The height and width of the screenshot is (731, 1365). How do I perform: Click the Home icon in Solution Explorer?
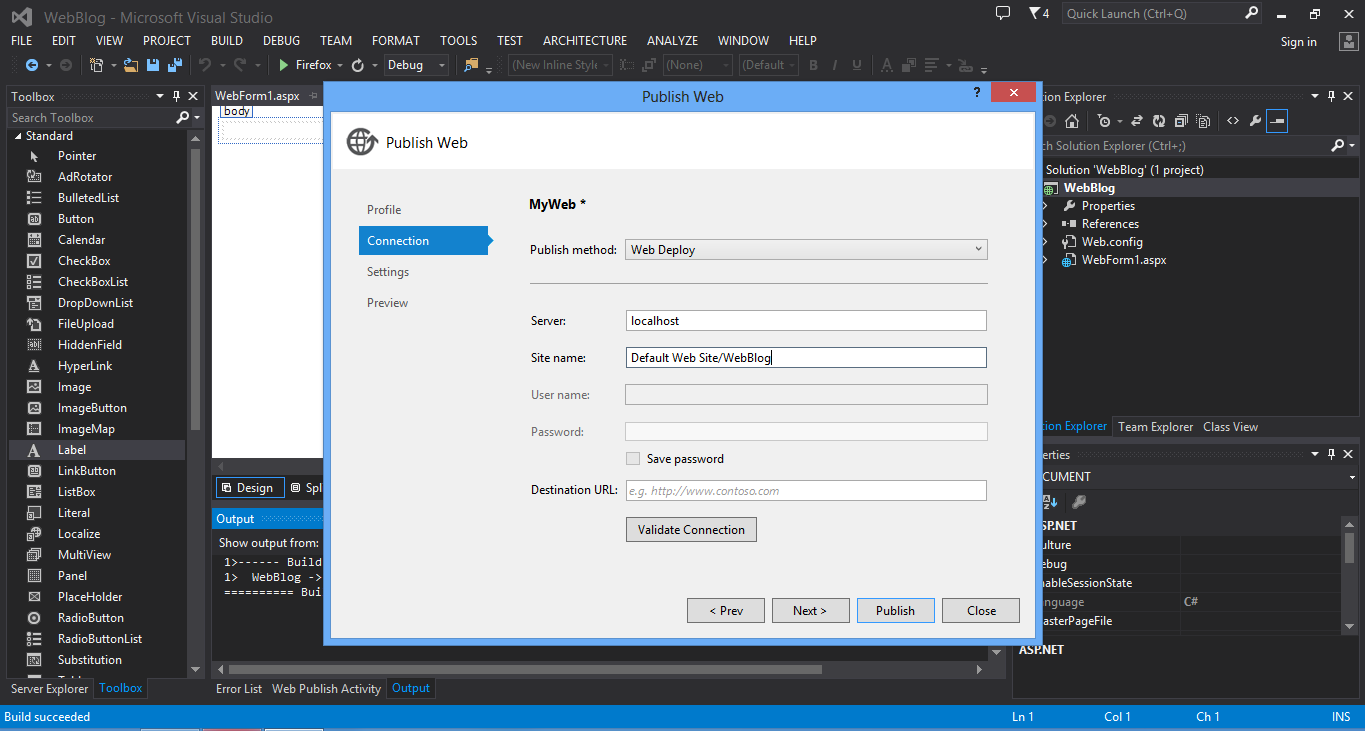click(1072, 121)
